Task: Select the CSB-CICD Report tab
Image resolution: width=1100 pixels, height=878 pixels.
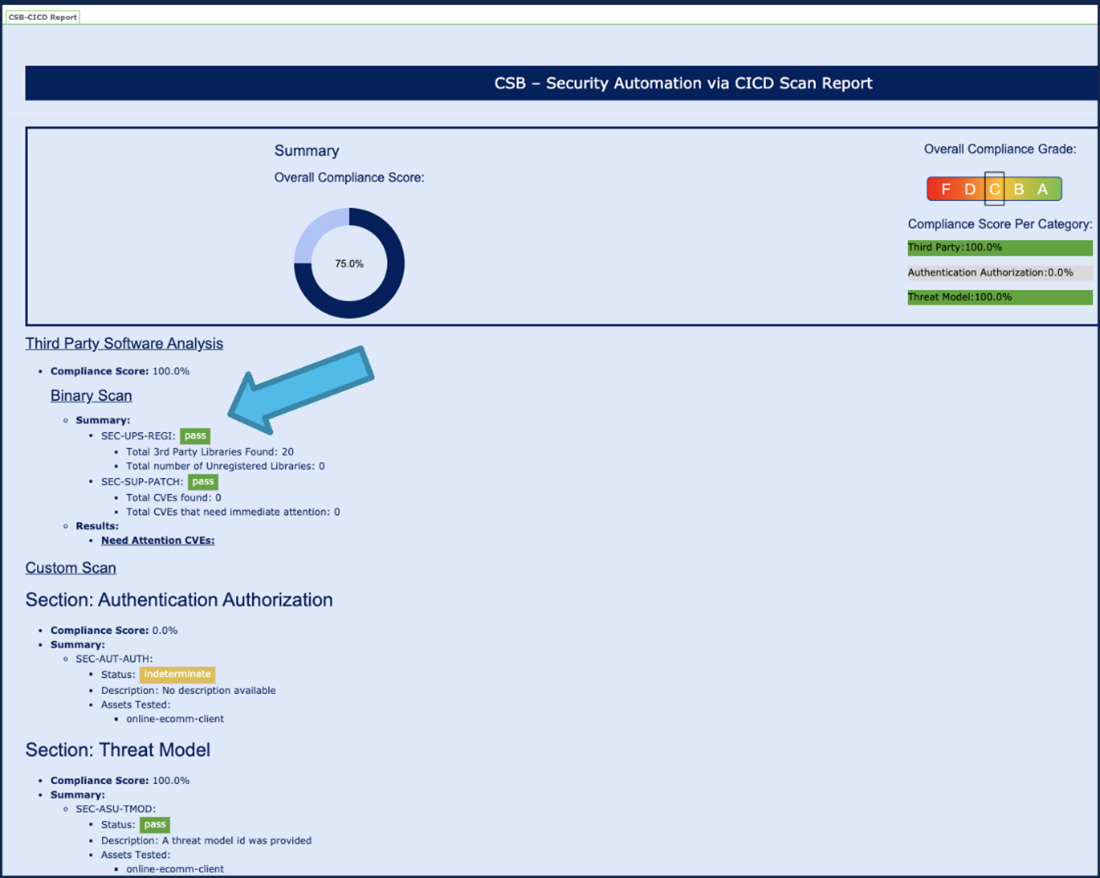Action: [x=42, y=17]
